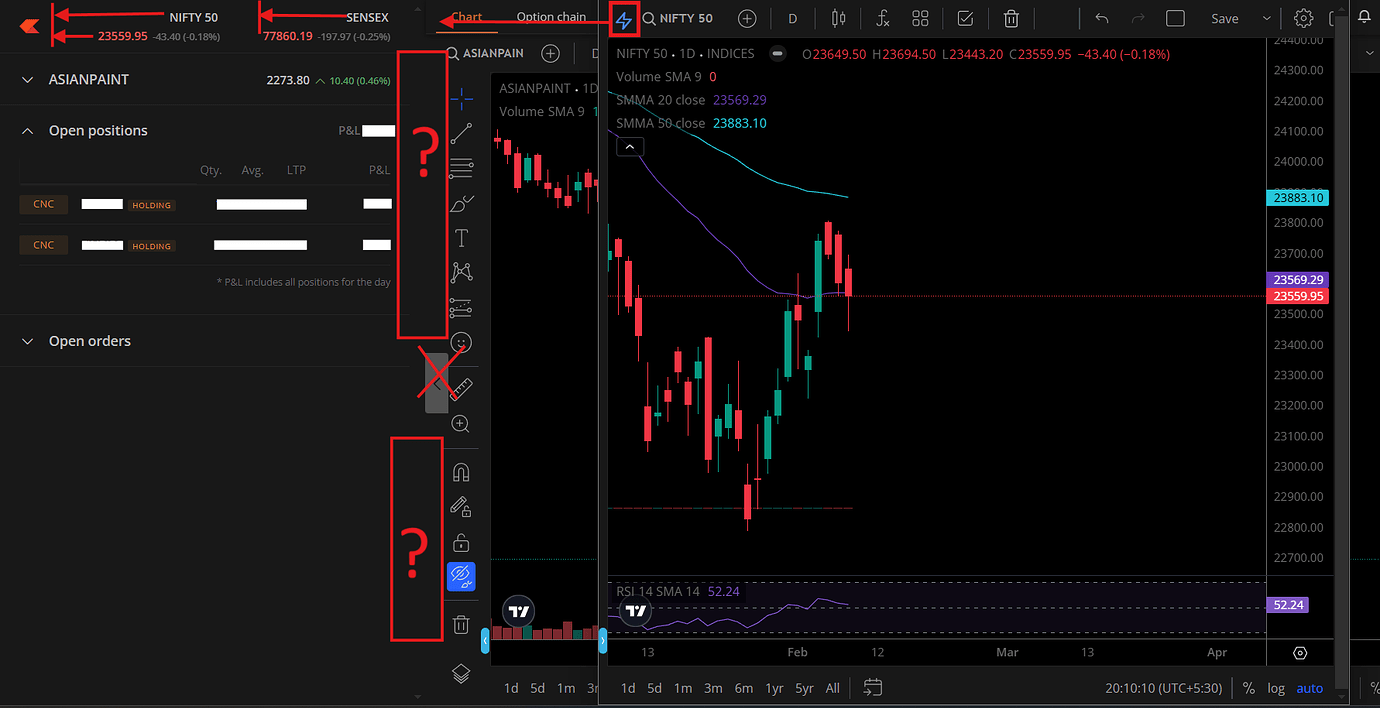Open the D interval menu
The height and width of the screenshot is (708, 1380).
point(792,18)
